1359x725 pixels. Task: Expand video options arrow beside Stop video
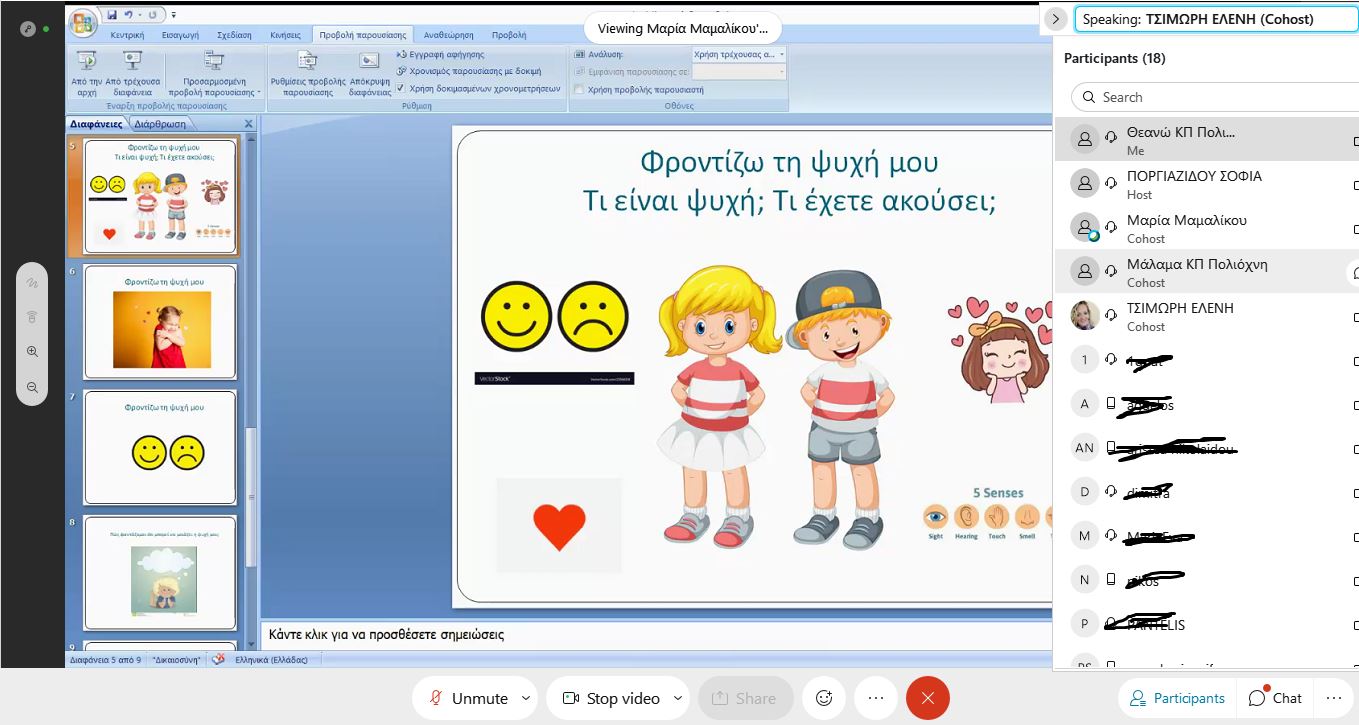tap(678, 698)
